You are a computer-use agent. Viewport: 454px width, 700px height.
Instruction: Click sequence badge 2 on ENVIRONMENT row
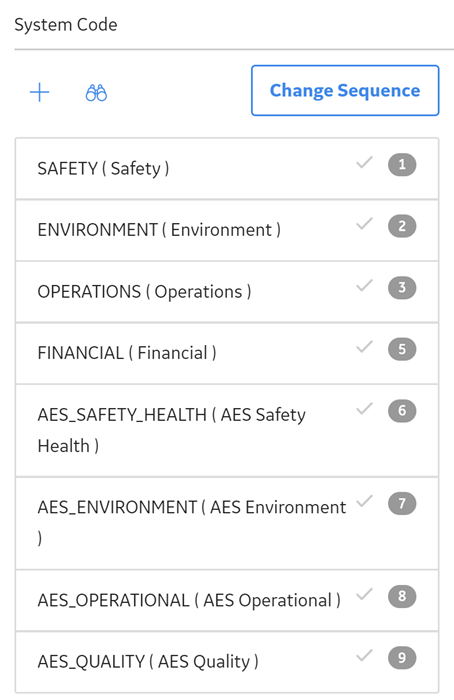point(402,226)
